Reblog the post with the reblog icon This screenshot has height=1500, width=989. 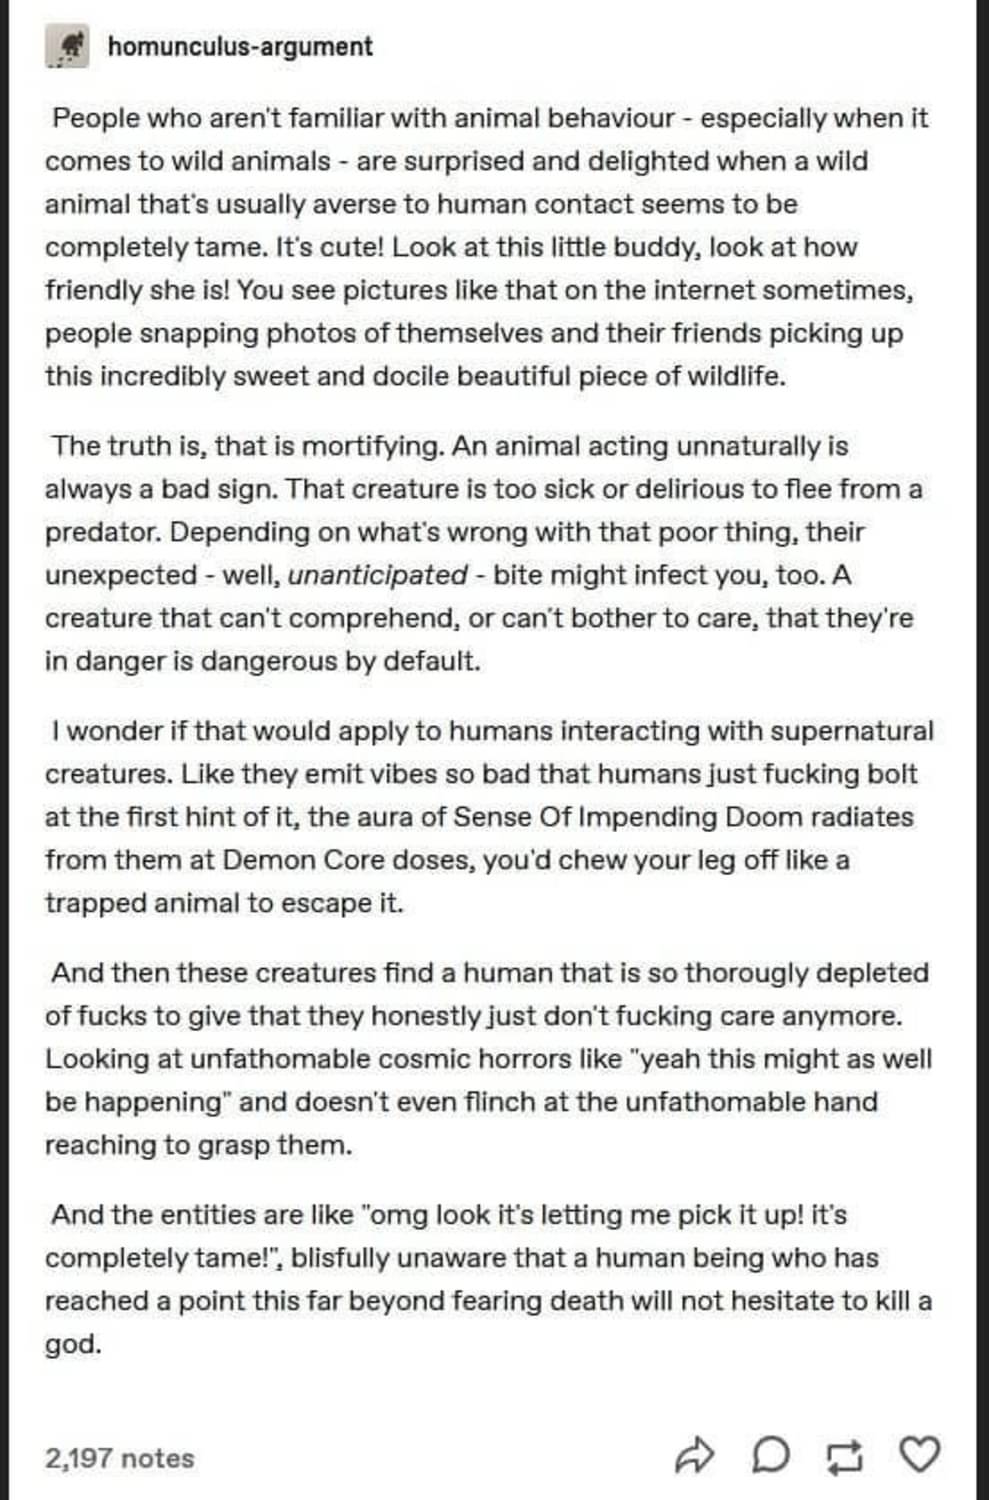click(845, 1455)
